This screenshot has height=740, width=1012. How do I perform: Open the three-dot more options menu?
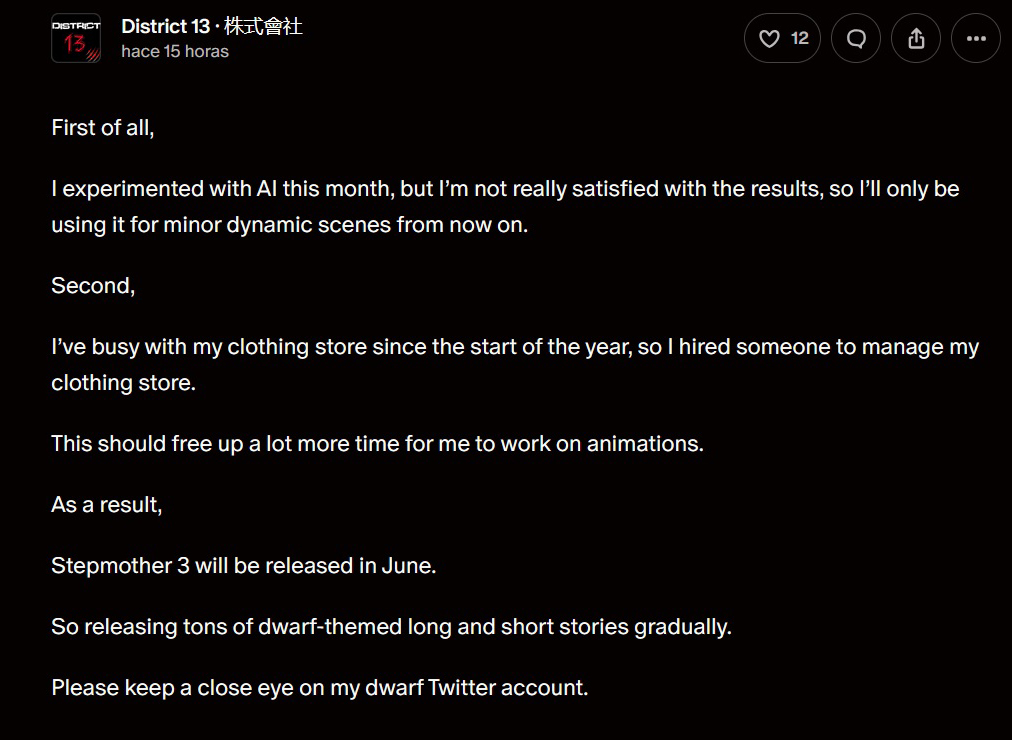click(x=976, y=39)
